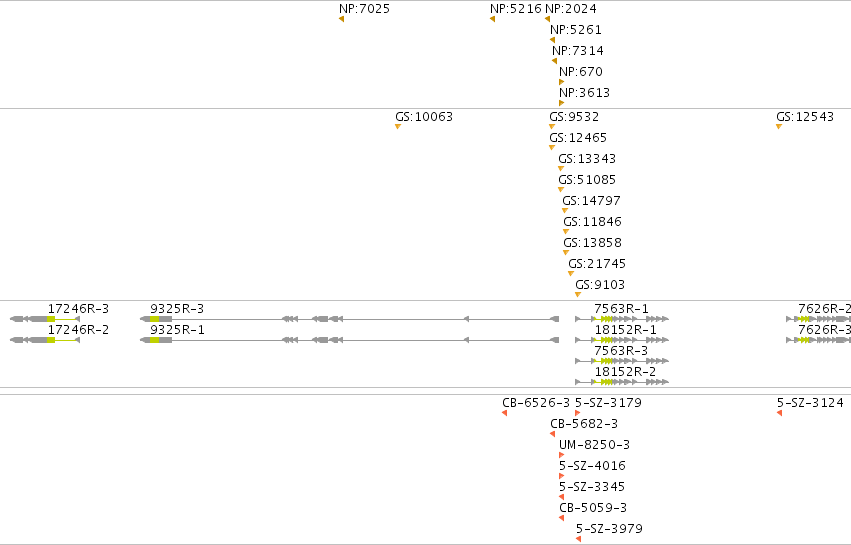Open the NP:3613 insertion entry

(x=585, y=93)
